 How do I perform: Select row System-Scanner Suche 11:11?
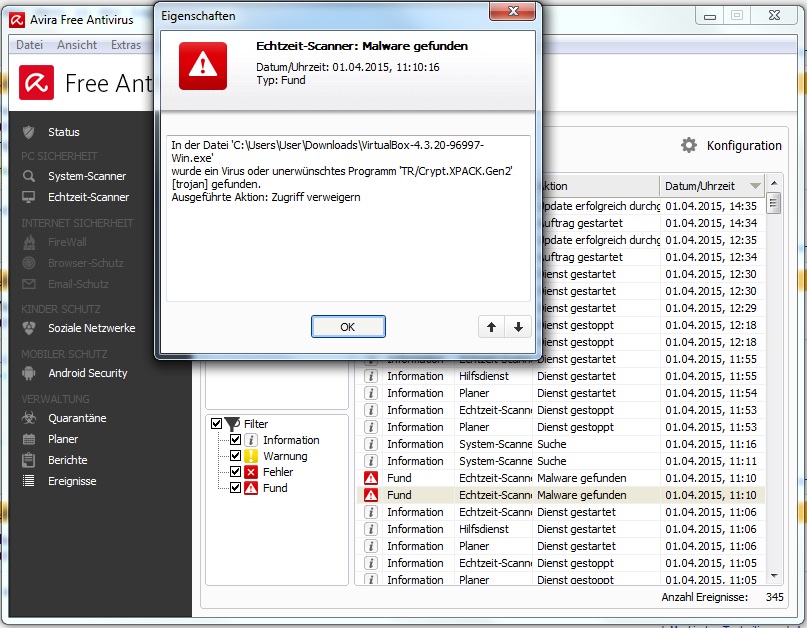tap(559, 461)
